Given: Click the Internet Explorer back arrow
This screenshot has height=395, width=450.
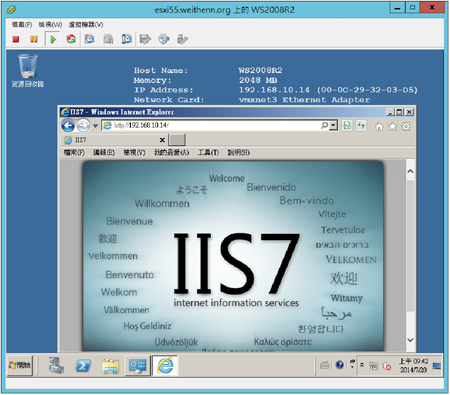Looking at the screenshot, I should [68, 126].
